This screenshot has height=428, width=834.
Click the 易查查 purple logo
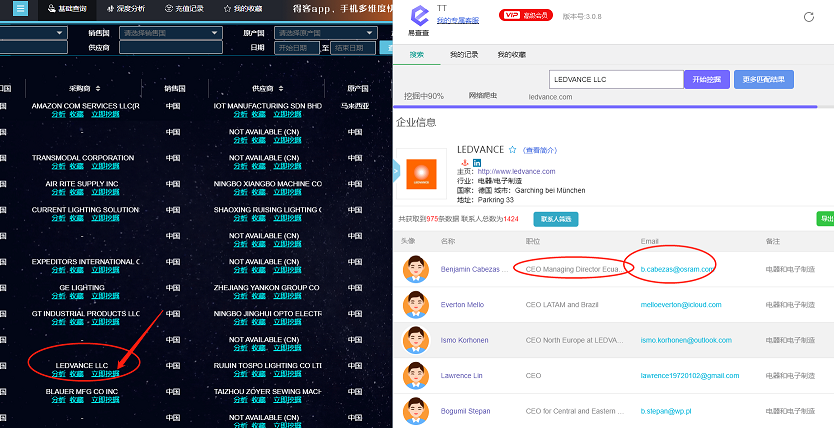point(419,15)
